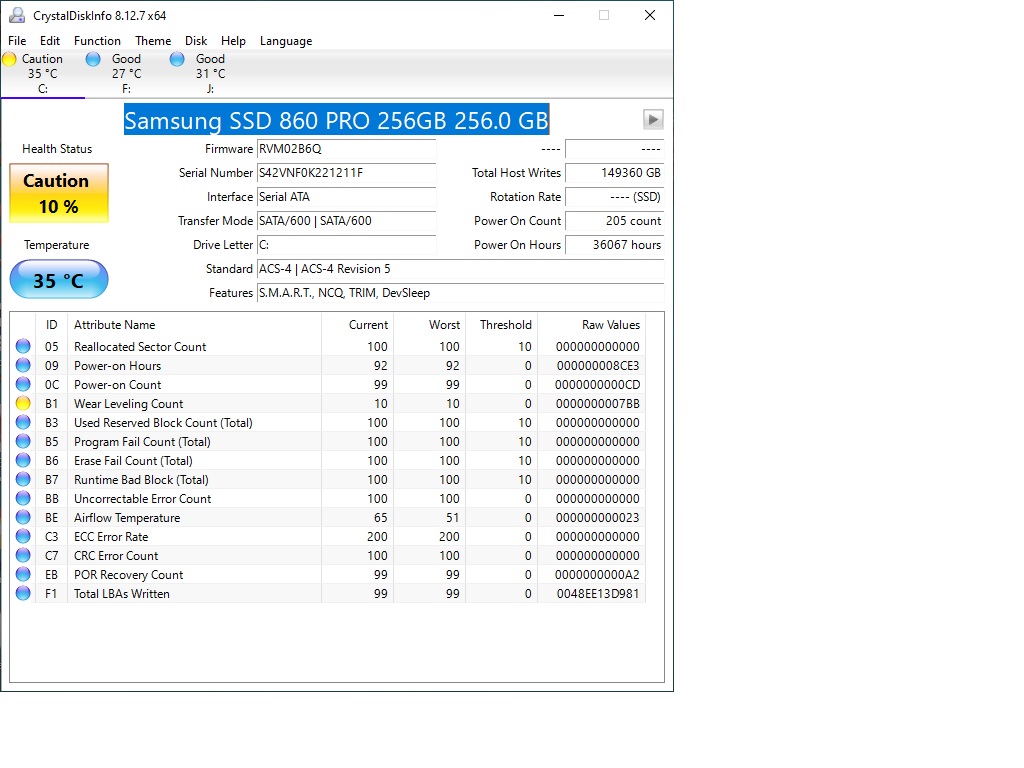Viewport: 1024px width, 768px height.
Task: Click the Current column header
Action: pyautogui.click(x=368, y=325)
